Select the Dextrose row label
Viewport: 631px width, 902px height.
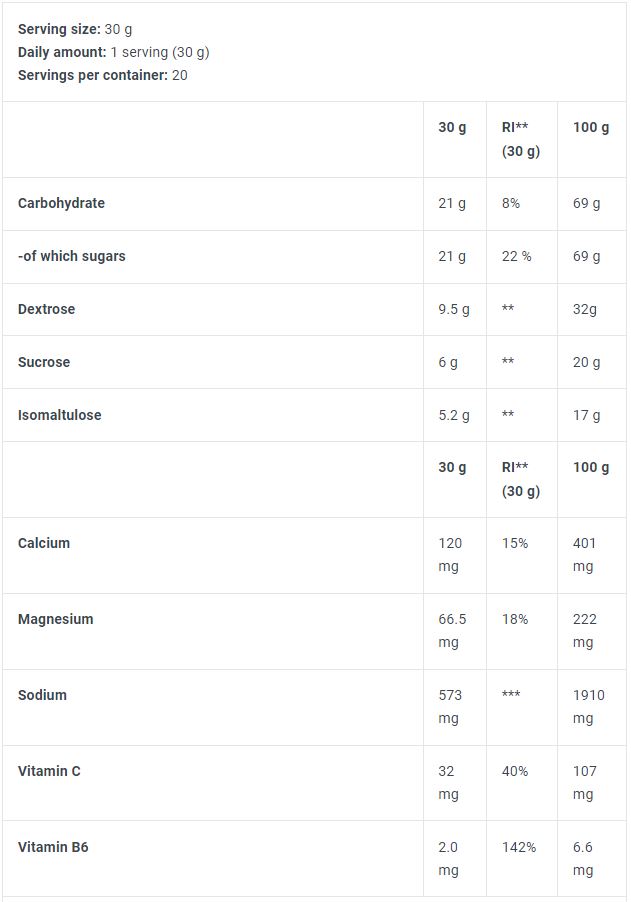click(46, 309)
